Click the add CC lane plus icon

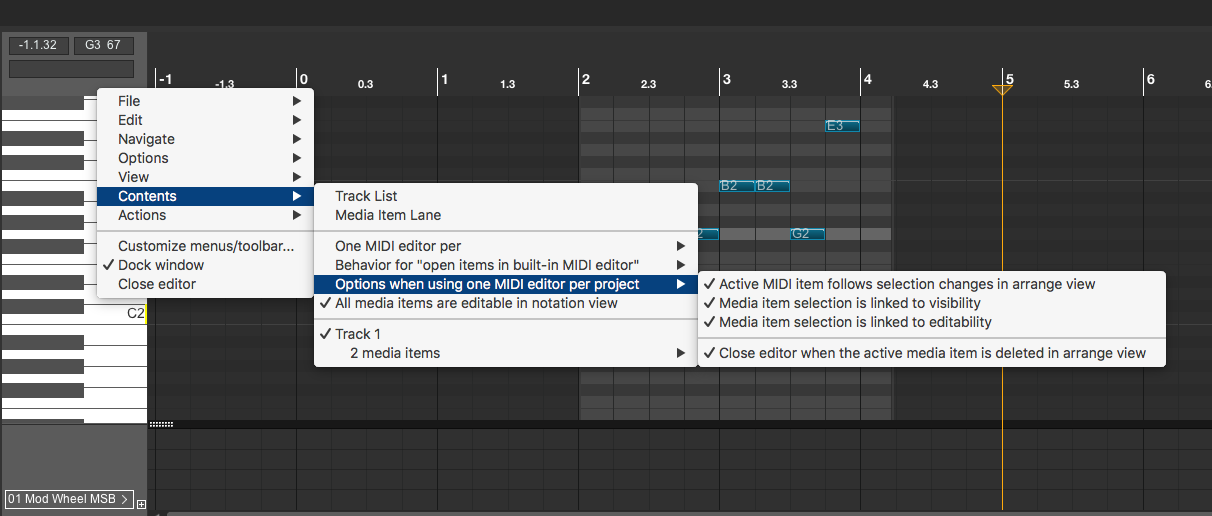click(x=141, y=504)
